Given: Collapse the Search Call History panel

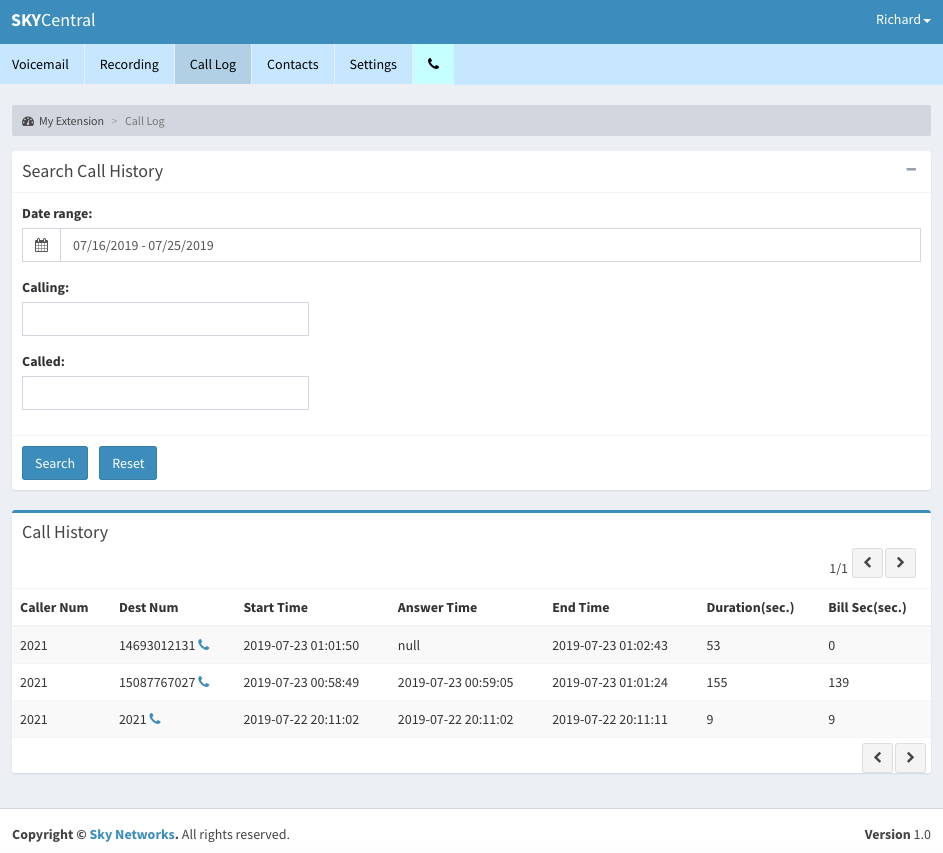Looking at the screenshot, I should 911,170.
